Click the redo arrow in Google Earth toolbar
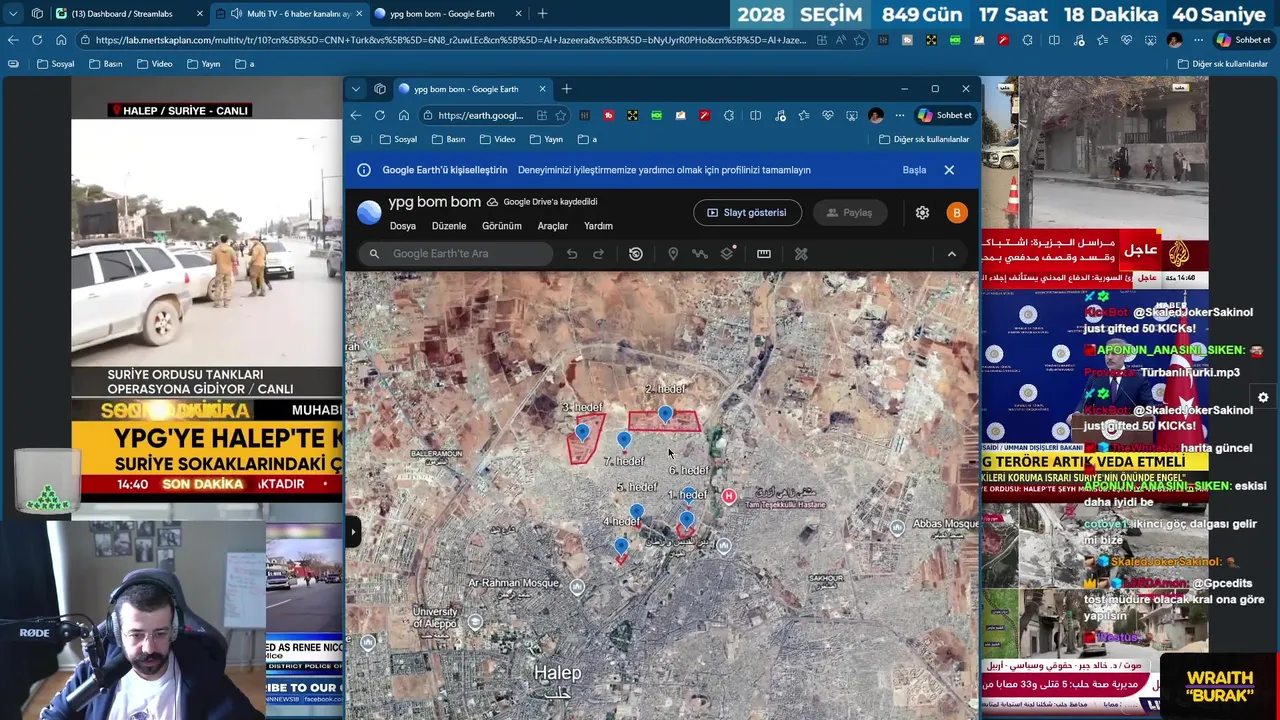Viewport: 1280px width, 720px height. pyautogui.click(x=598, y=254)
